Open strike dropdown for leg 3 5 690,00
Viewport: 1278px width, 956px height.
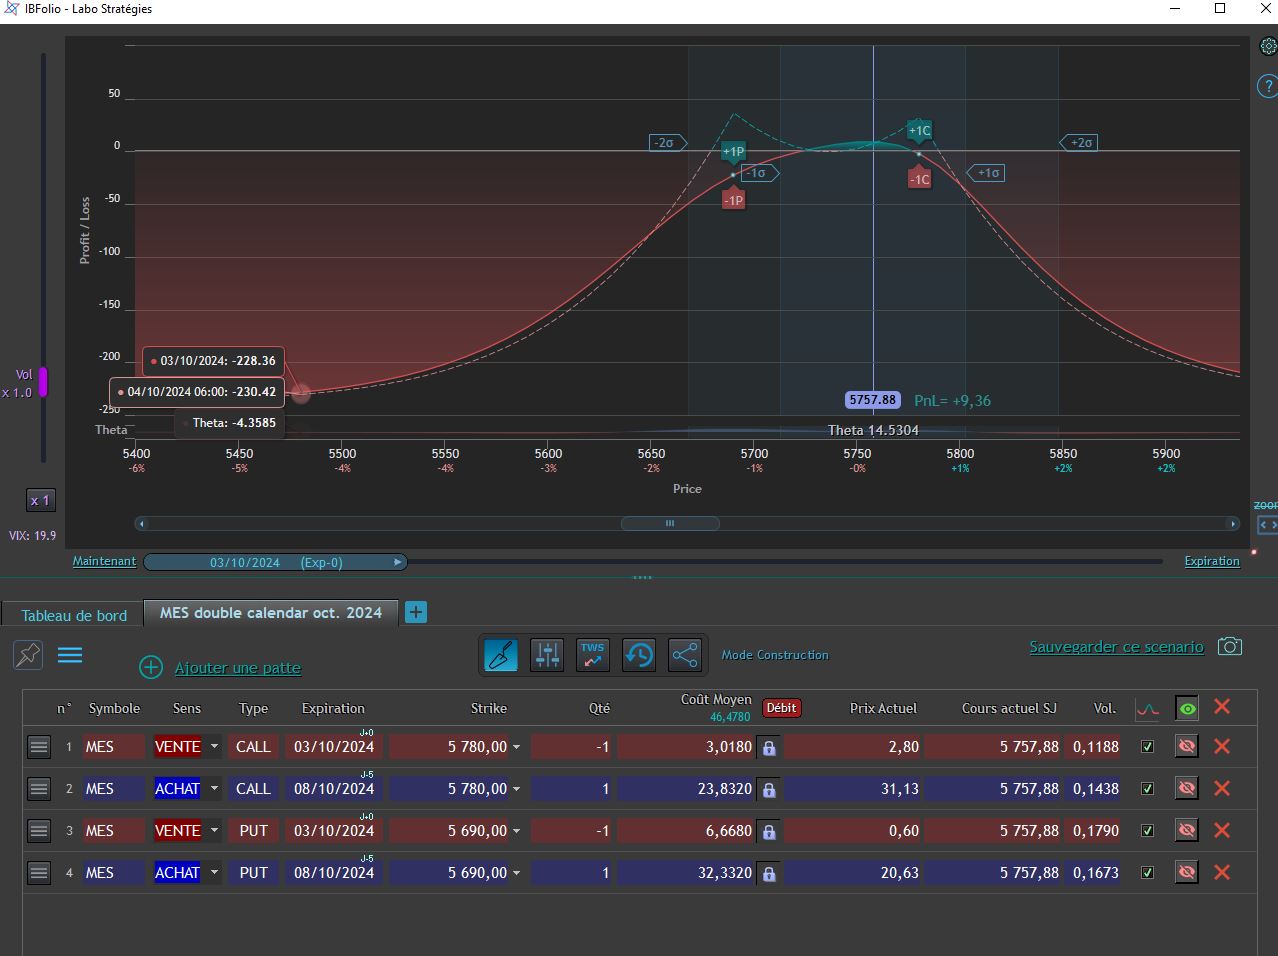pos(517,831)
